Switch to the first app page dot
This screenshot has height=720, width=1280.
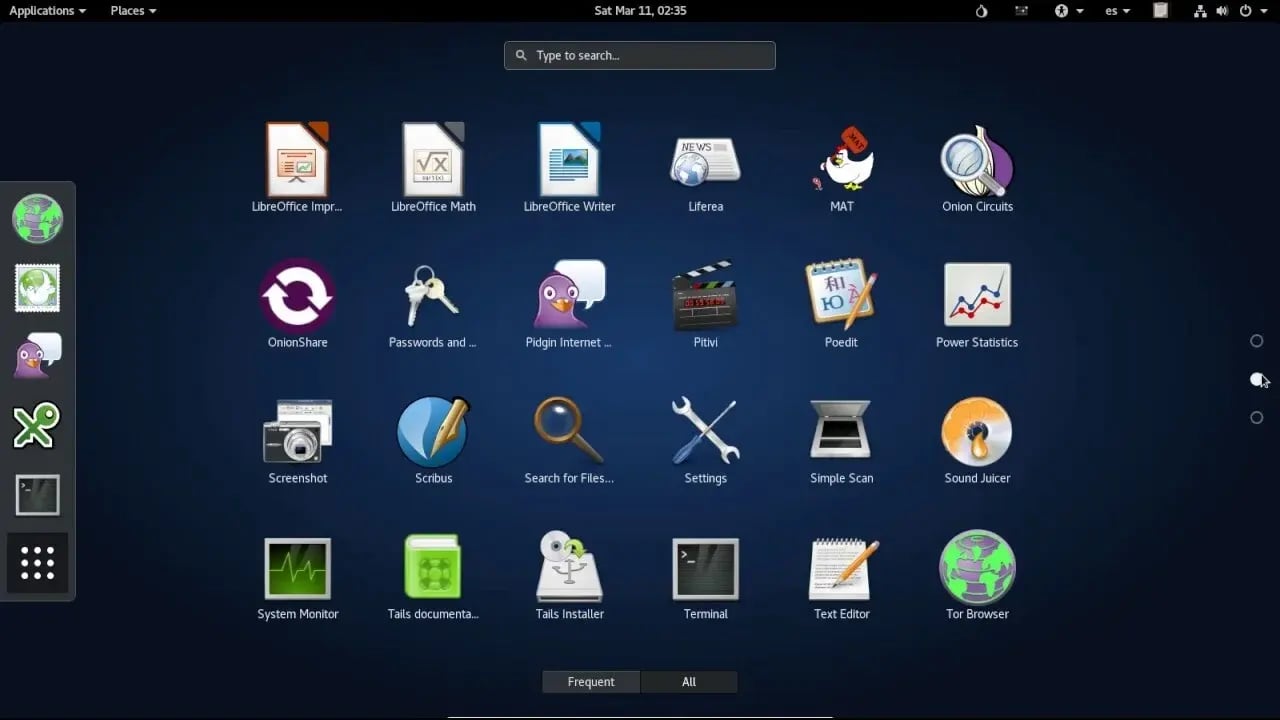click(1257, 341)
